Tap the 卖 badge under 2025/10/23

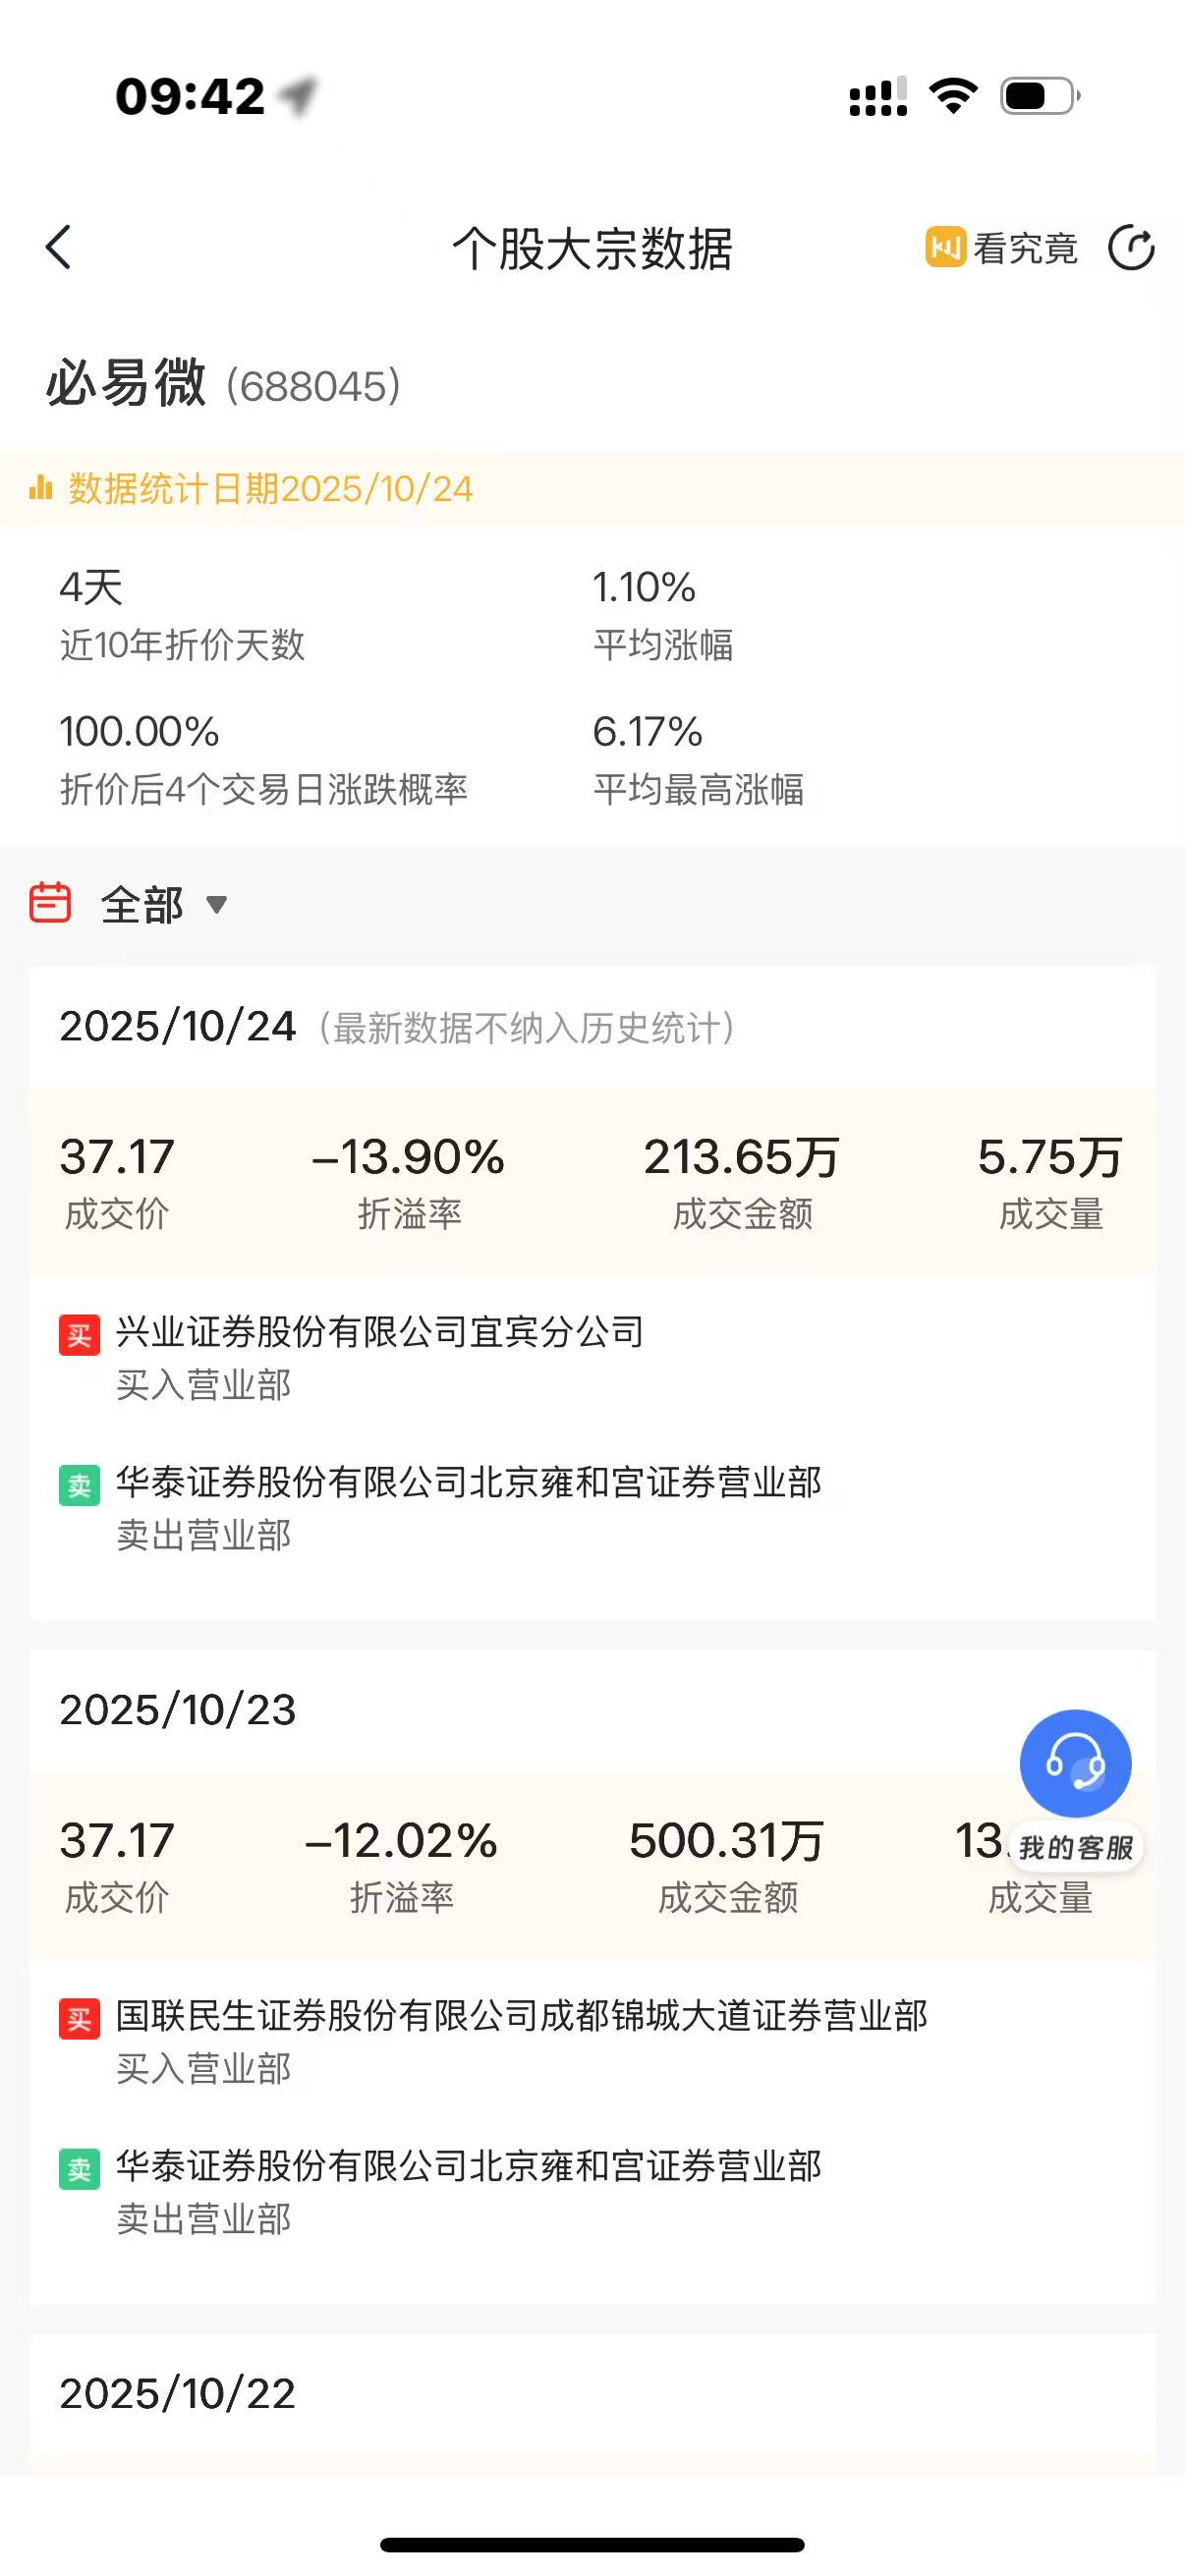[x=79, y=2169]
